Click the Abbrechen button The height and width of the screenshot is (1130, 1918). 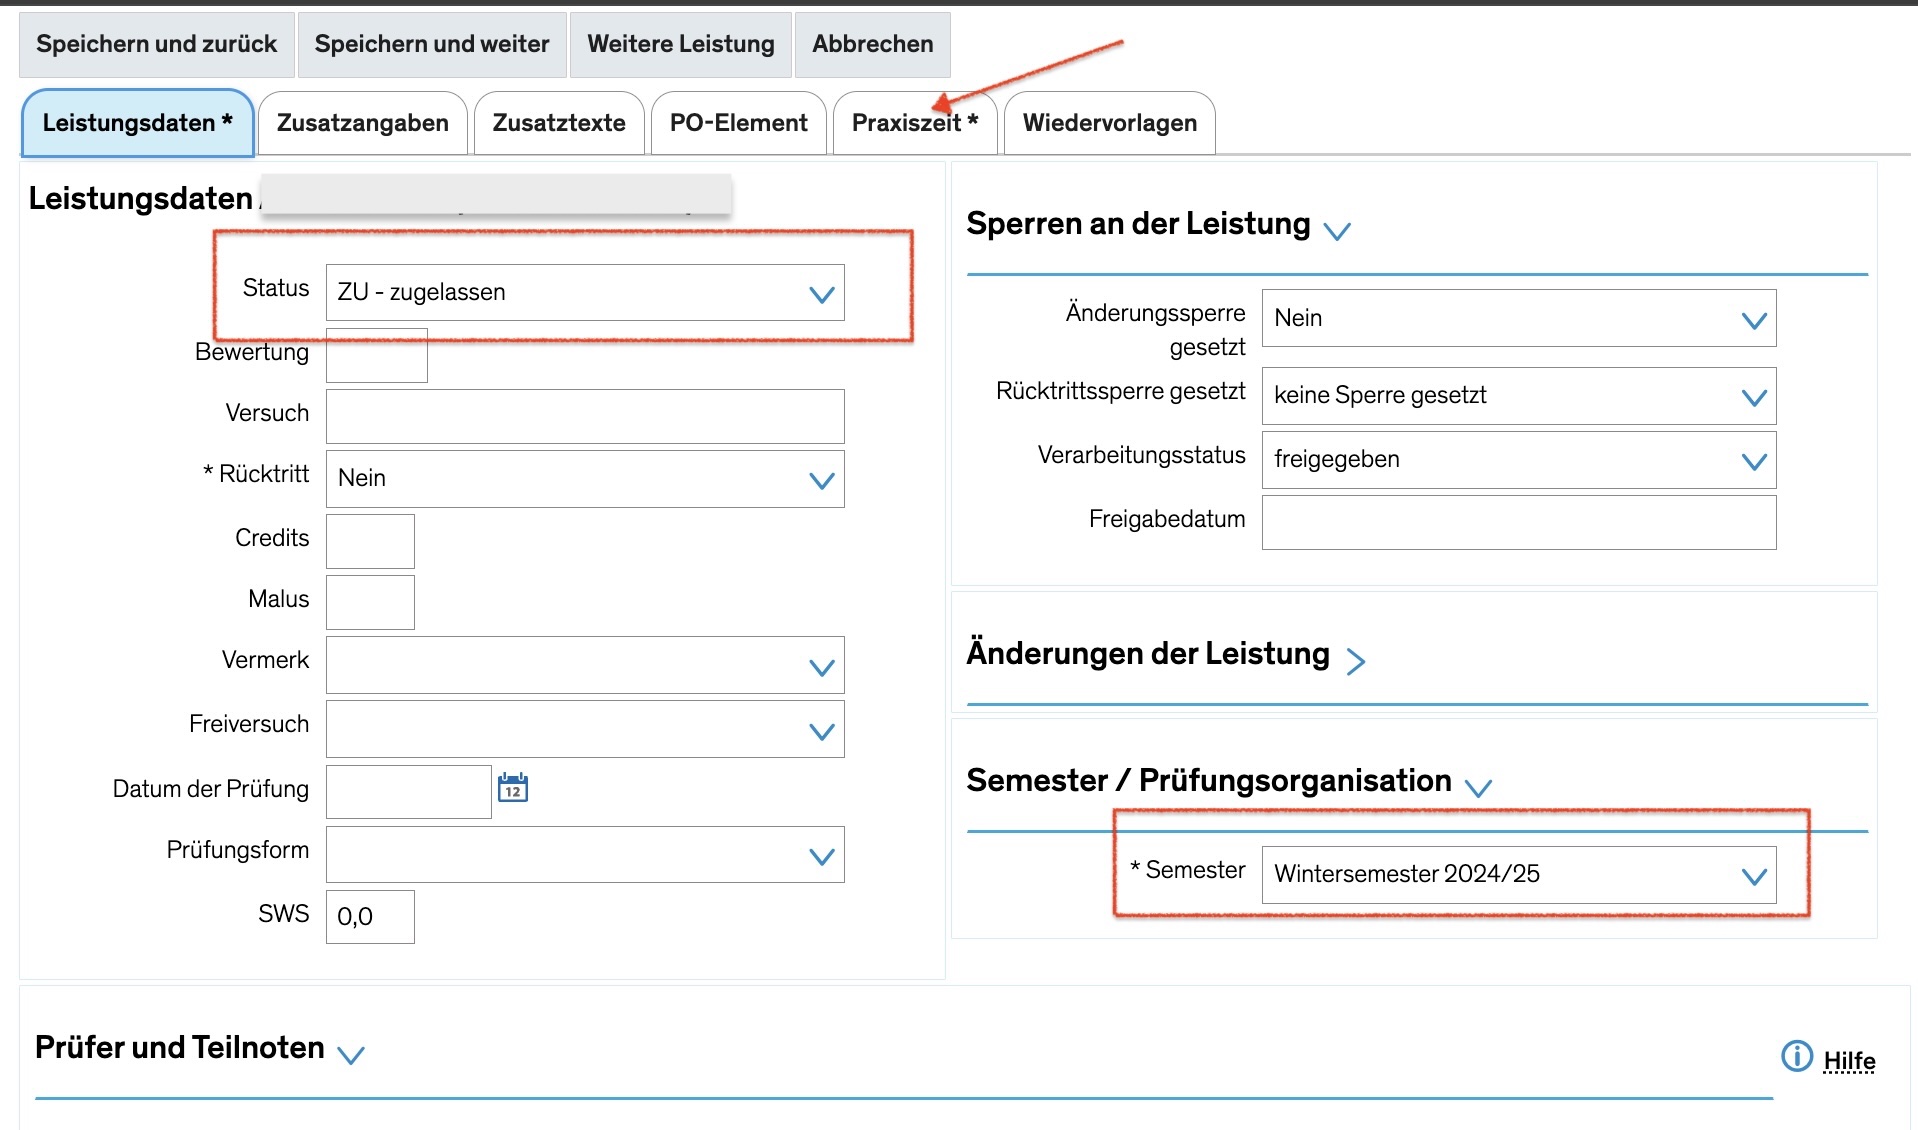872,44
